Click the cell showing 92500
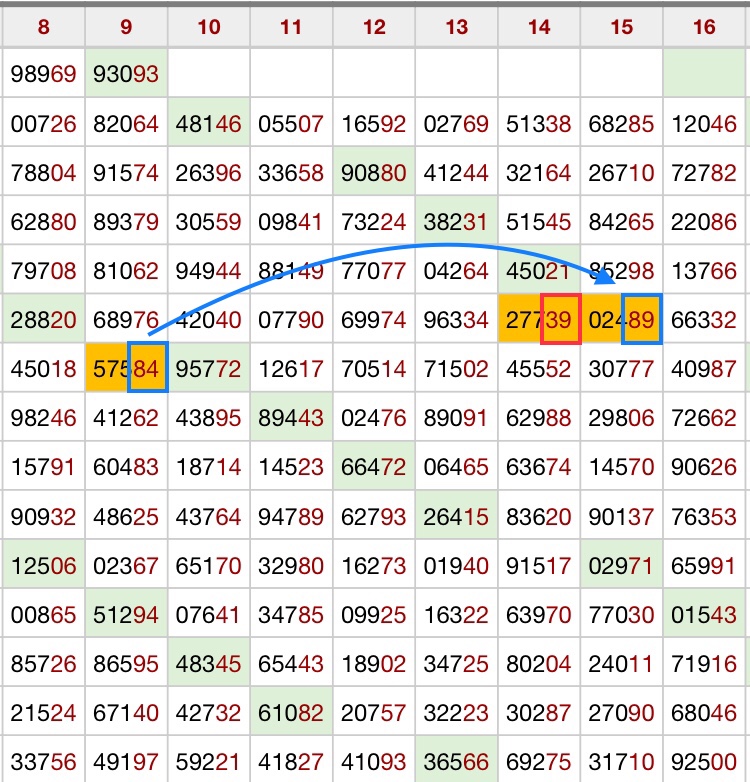 pyautogui.click(x=704, y=762)
